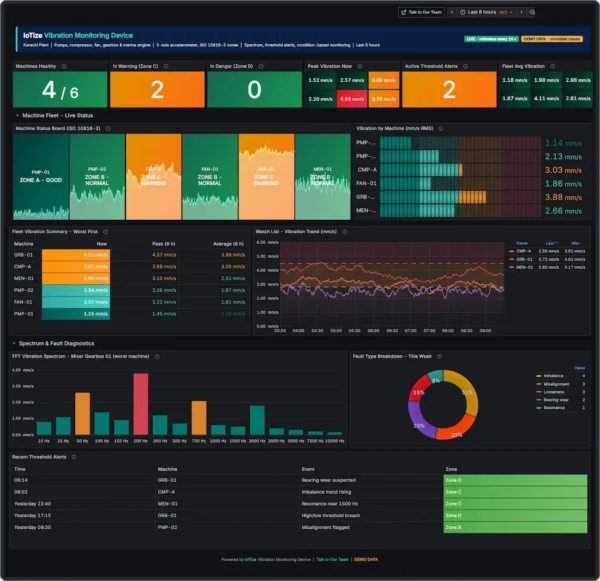Sort fleet summary by Peak (6 h) column

[163, 244]
